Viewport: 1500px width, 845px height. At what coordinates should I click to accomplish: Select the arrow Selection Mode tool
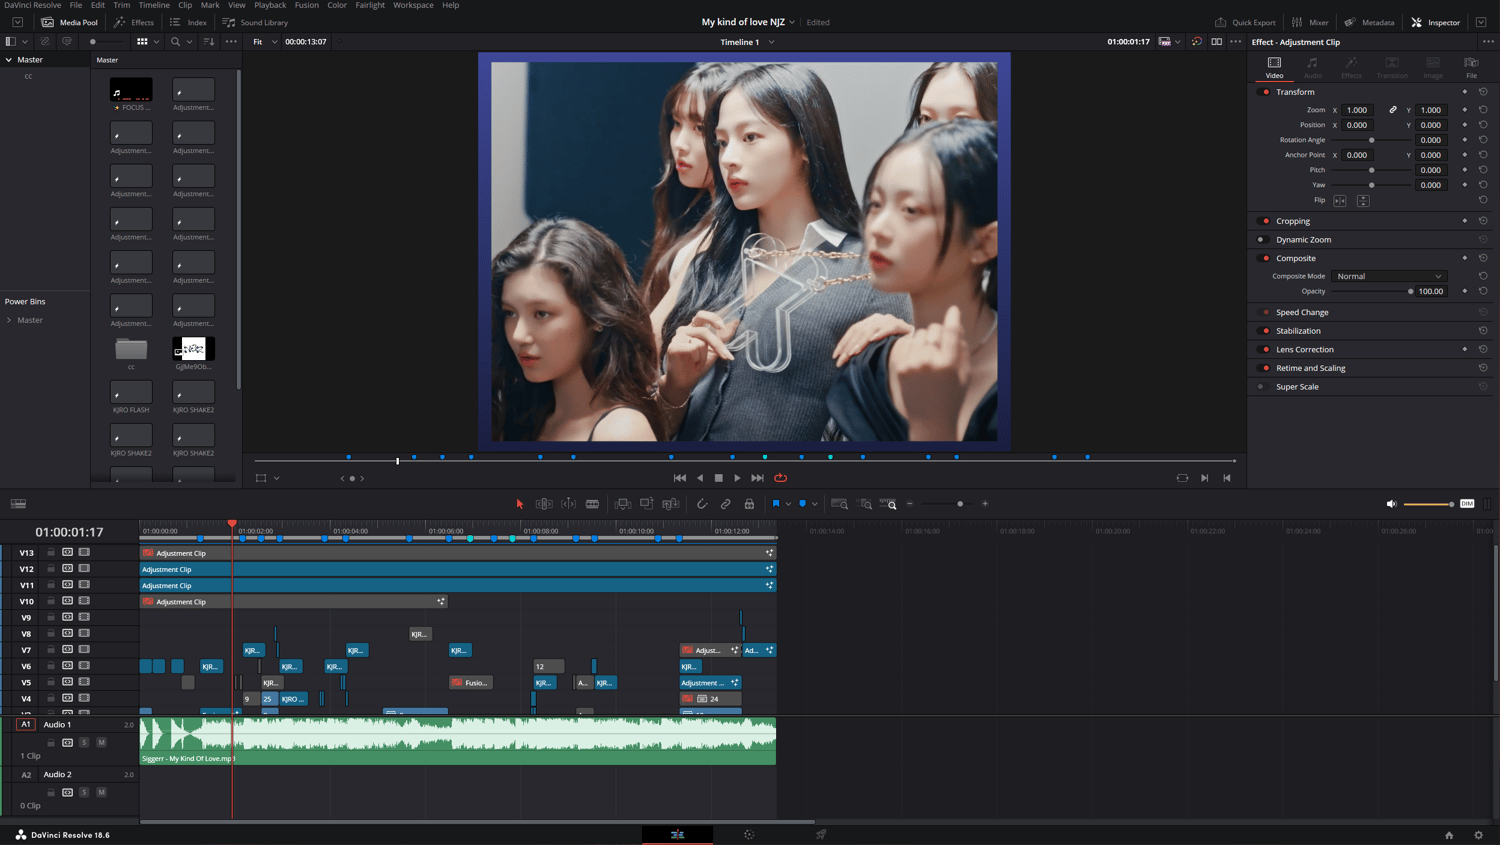520,504
